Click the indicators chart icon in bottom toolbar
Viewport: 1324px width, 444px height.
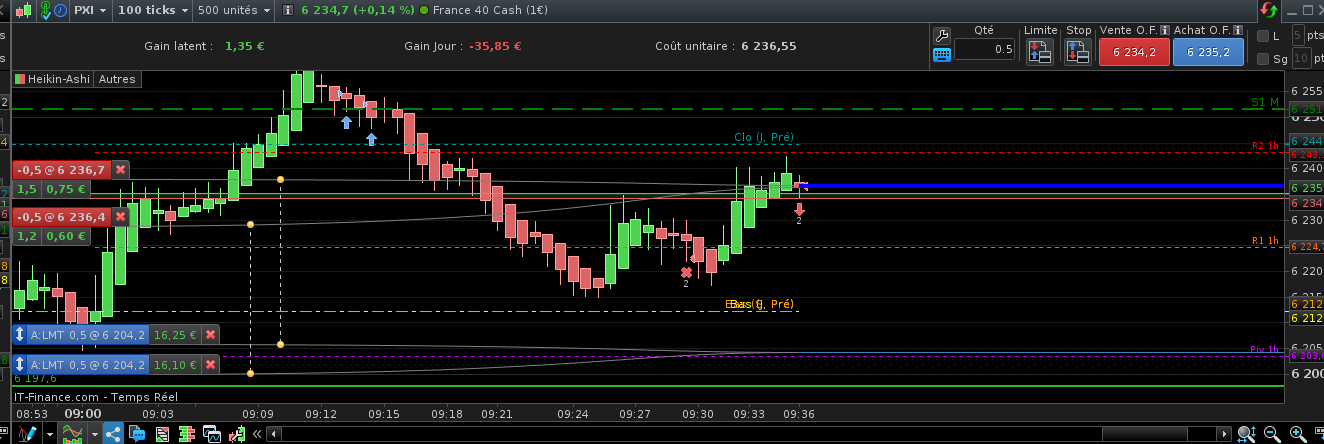(x=72, y=433)
